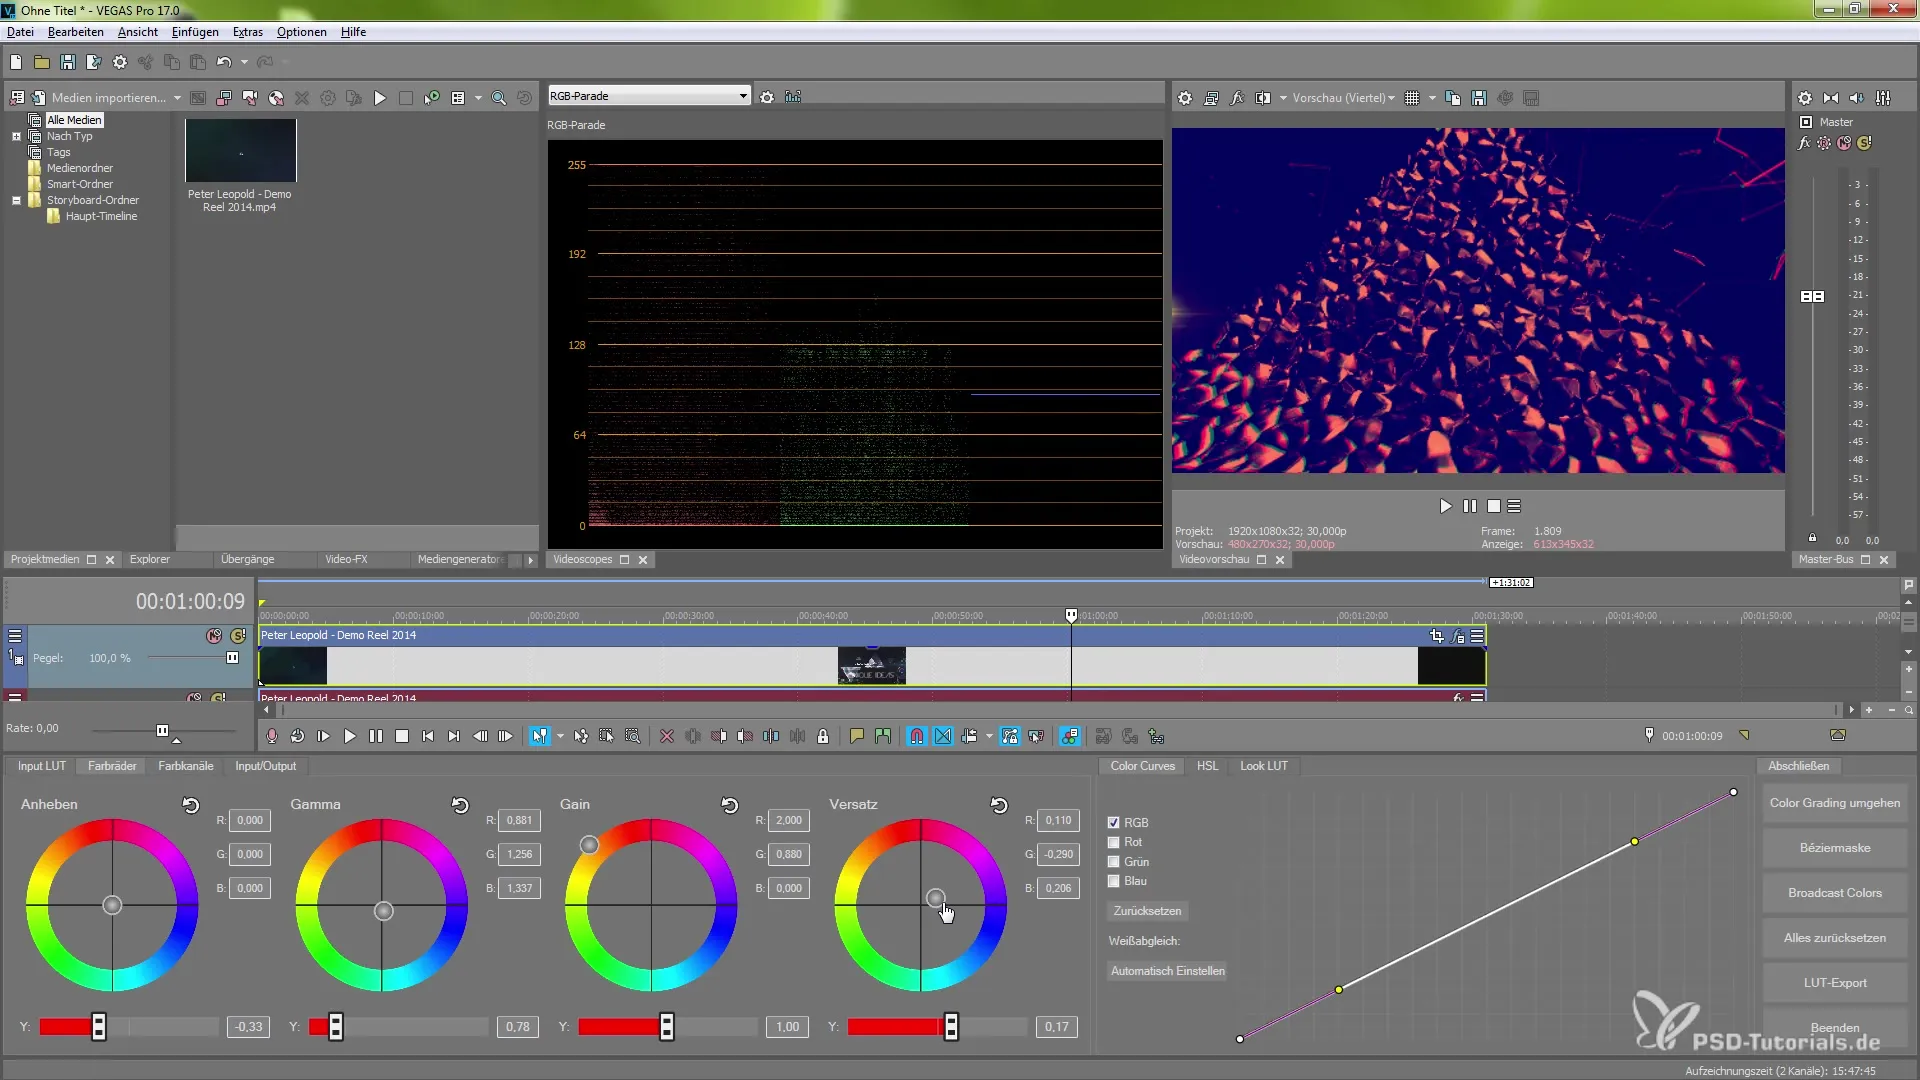The width and height of the screenshot is (1920, 1080).
Task: Open the edit tool dropdown arrow
Action: pyautogui.click(x=560, y=736)
